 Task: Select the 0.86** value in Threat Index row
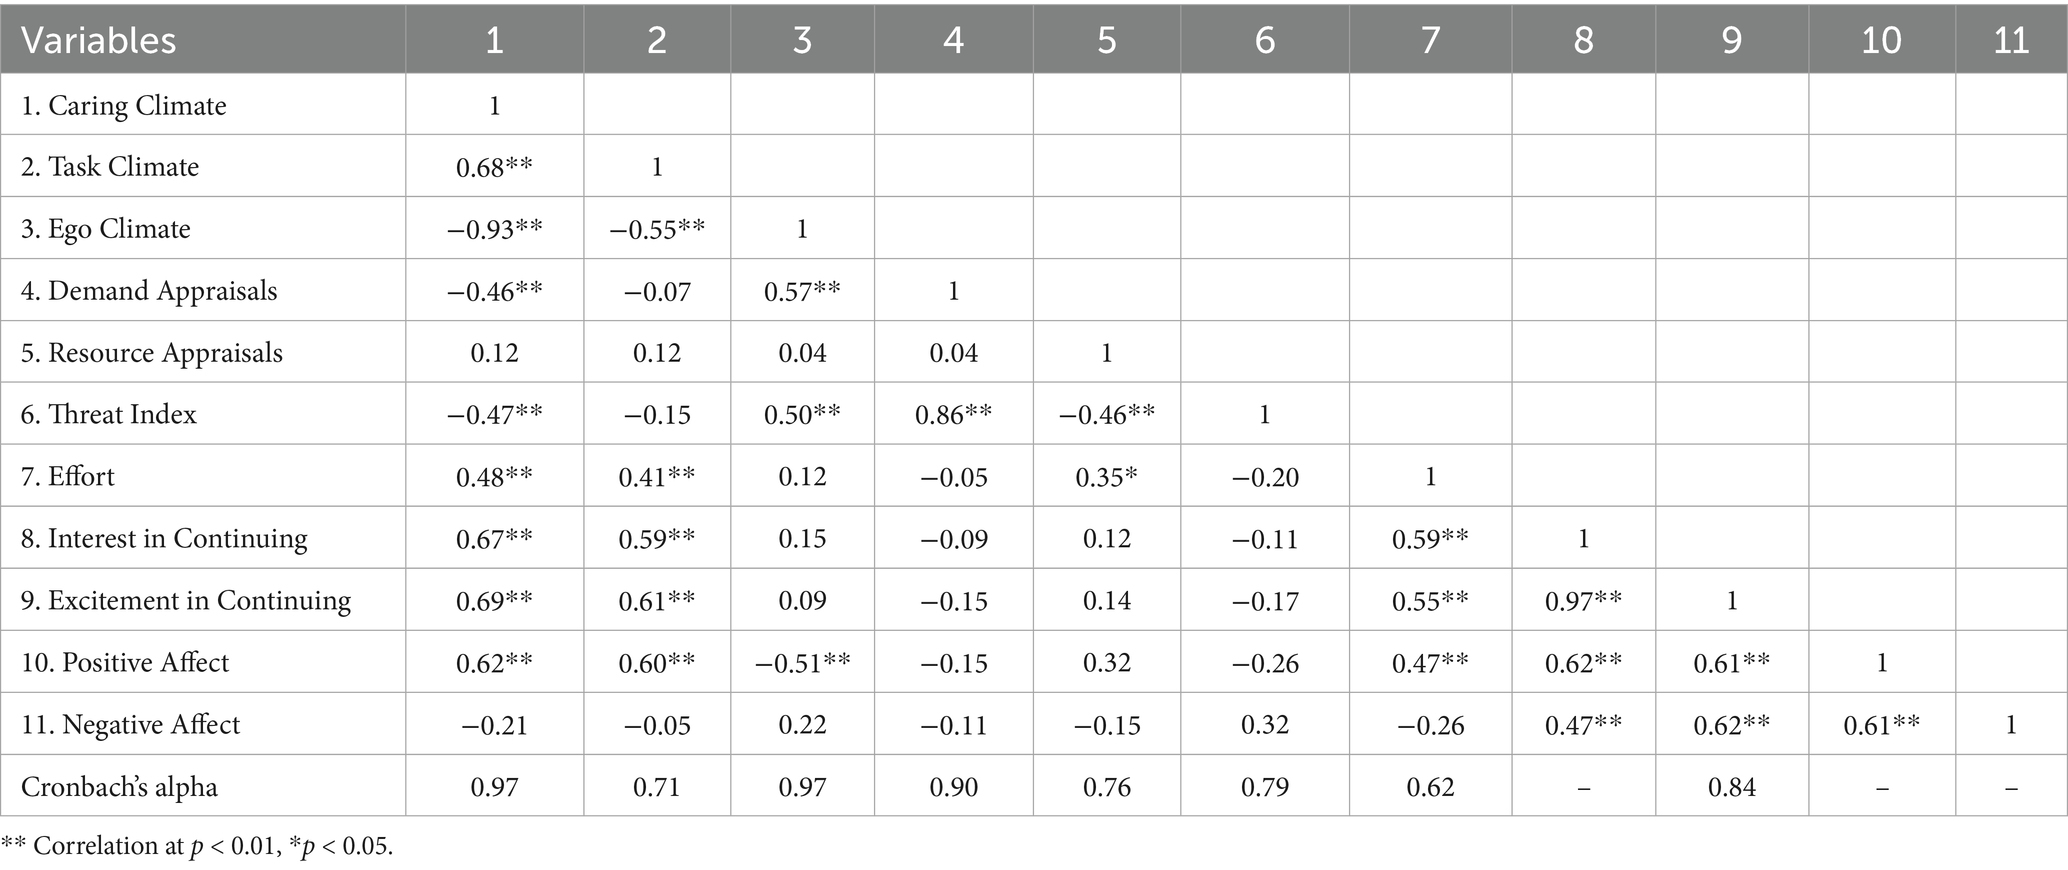click(953, 415)
